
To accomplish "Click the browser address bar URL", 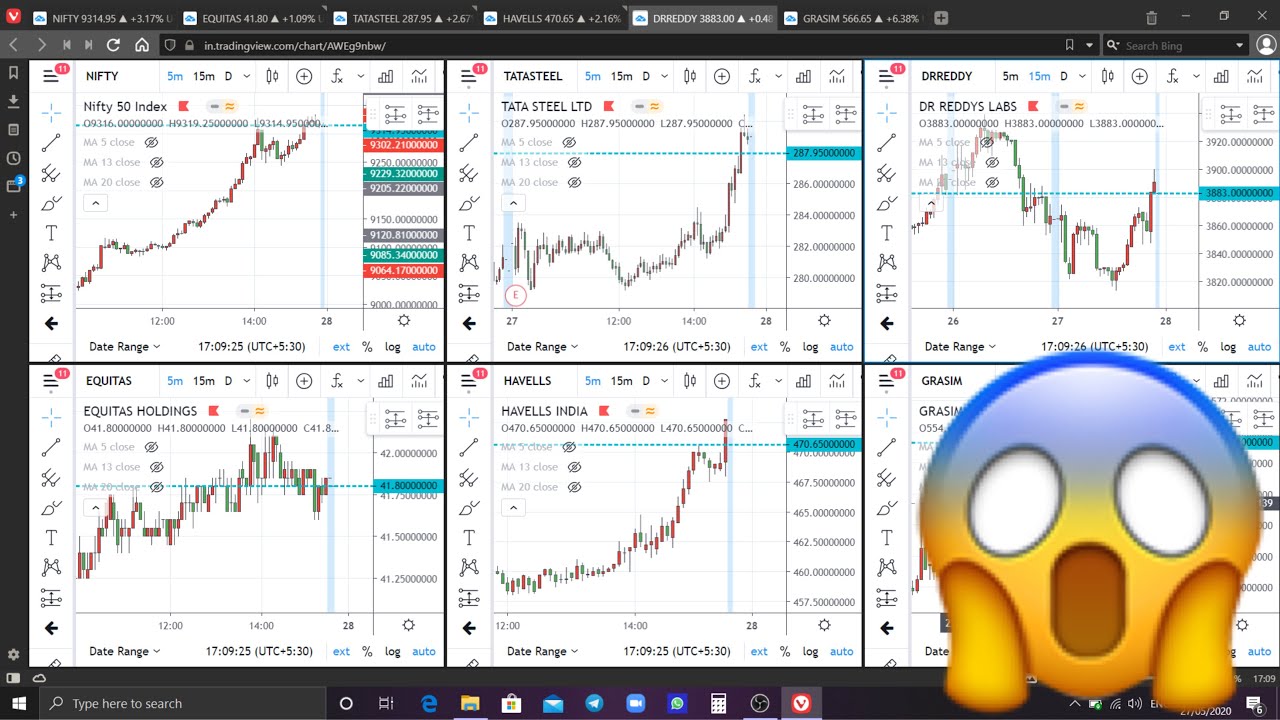I will point(295,46).
